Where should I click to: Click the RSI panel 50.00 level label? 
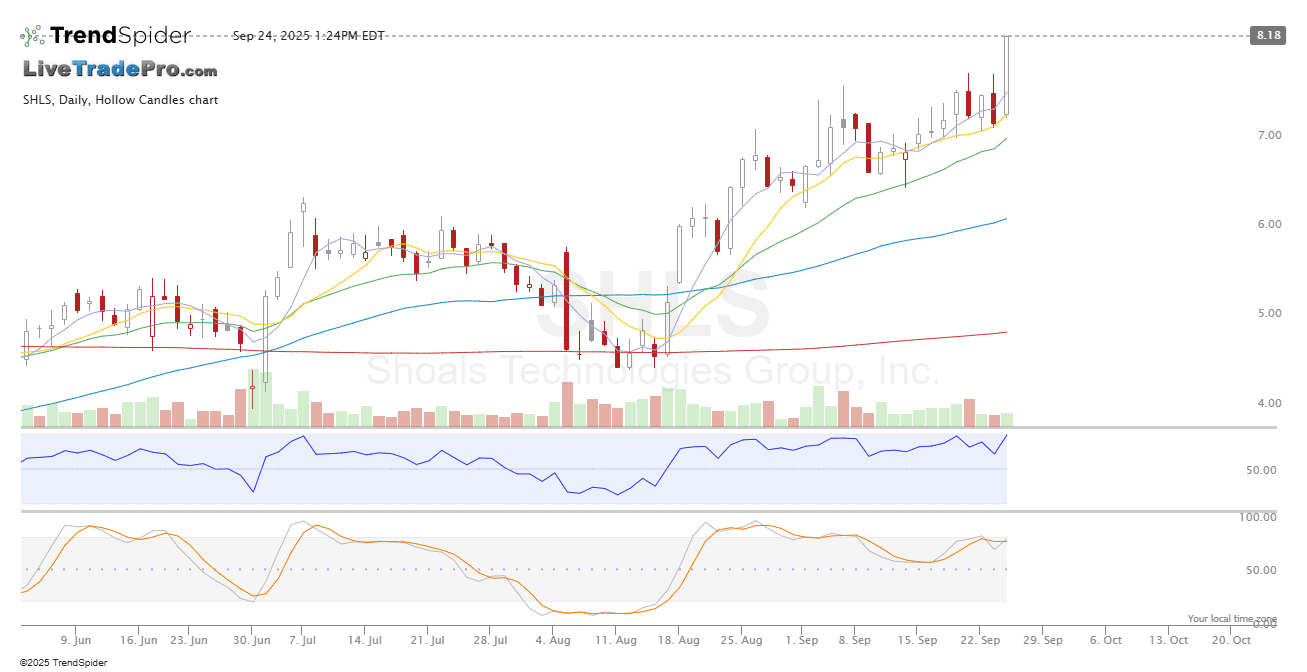(1261, 470)
